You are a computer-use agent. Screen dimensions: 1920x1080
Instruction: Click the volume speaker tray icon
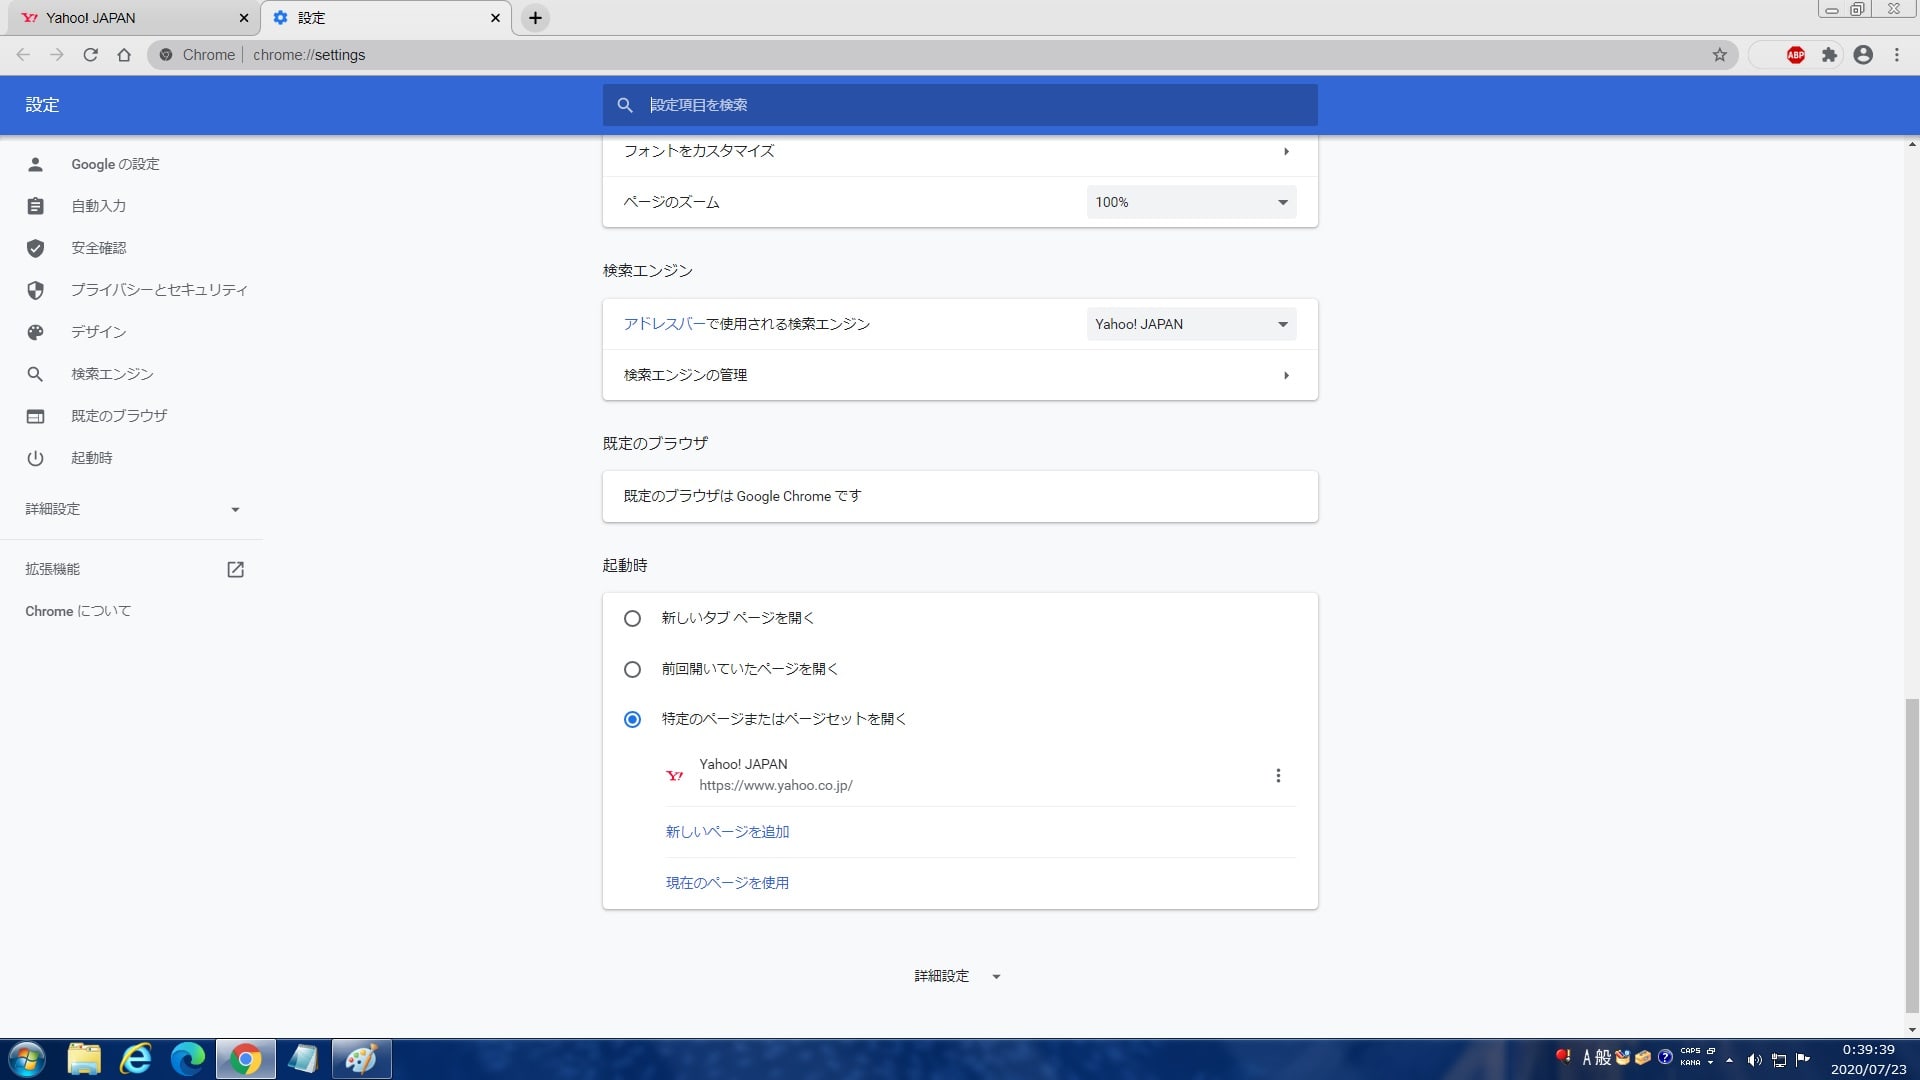pyautogui.click(x=1754, y=1060)
